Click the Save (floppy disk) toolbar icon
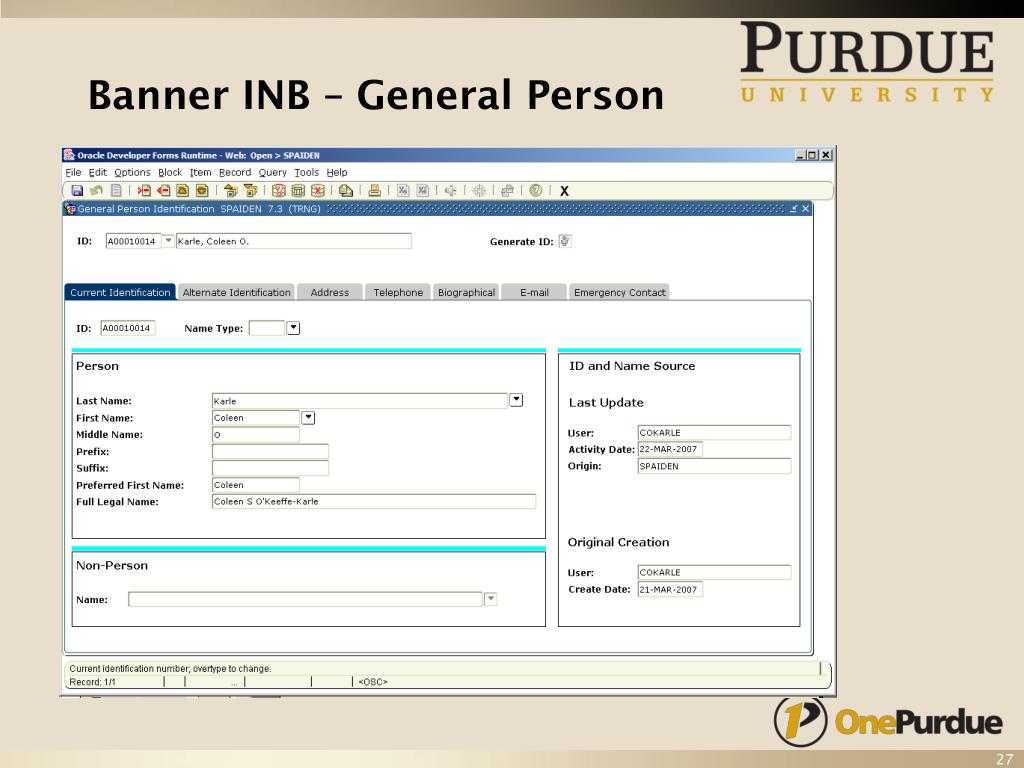1024x768 pixels. [77, 191]
